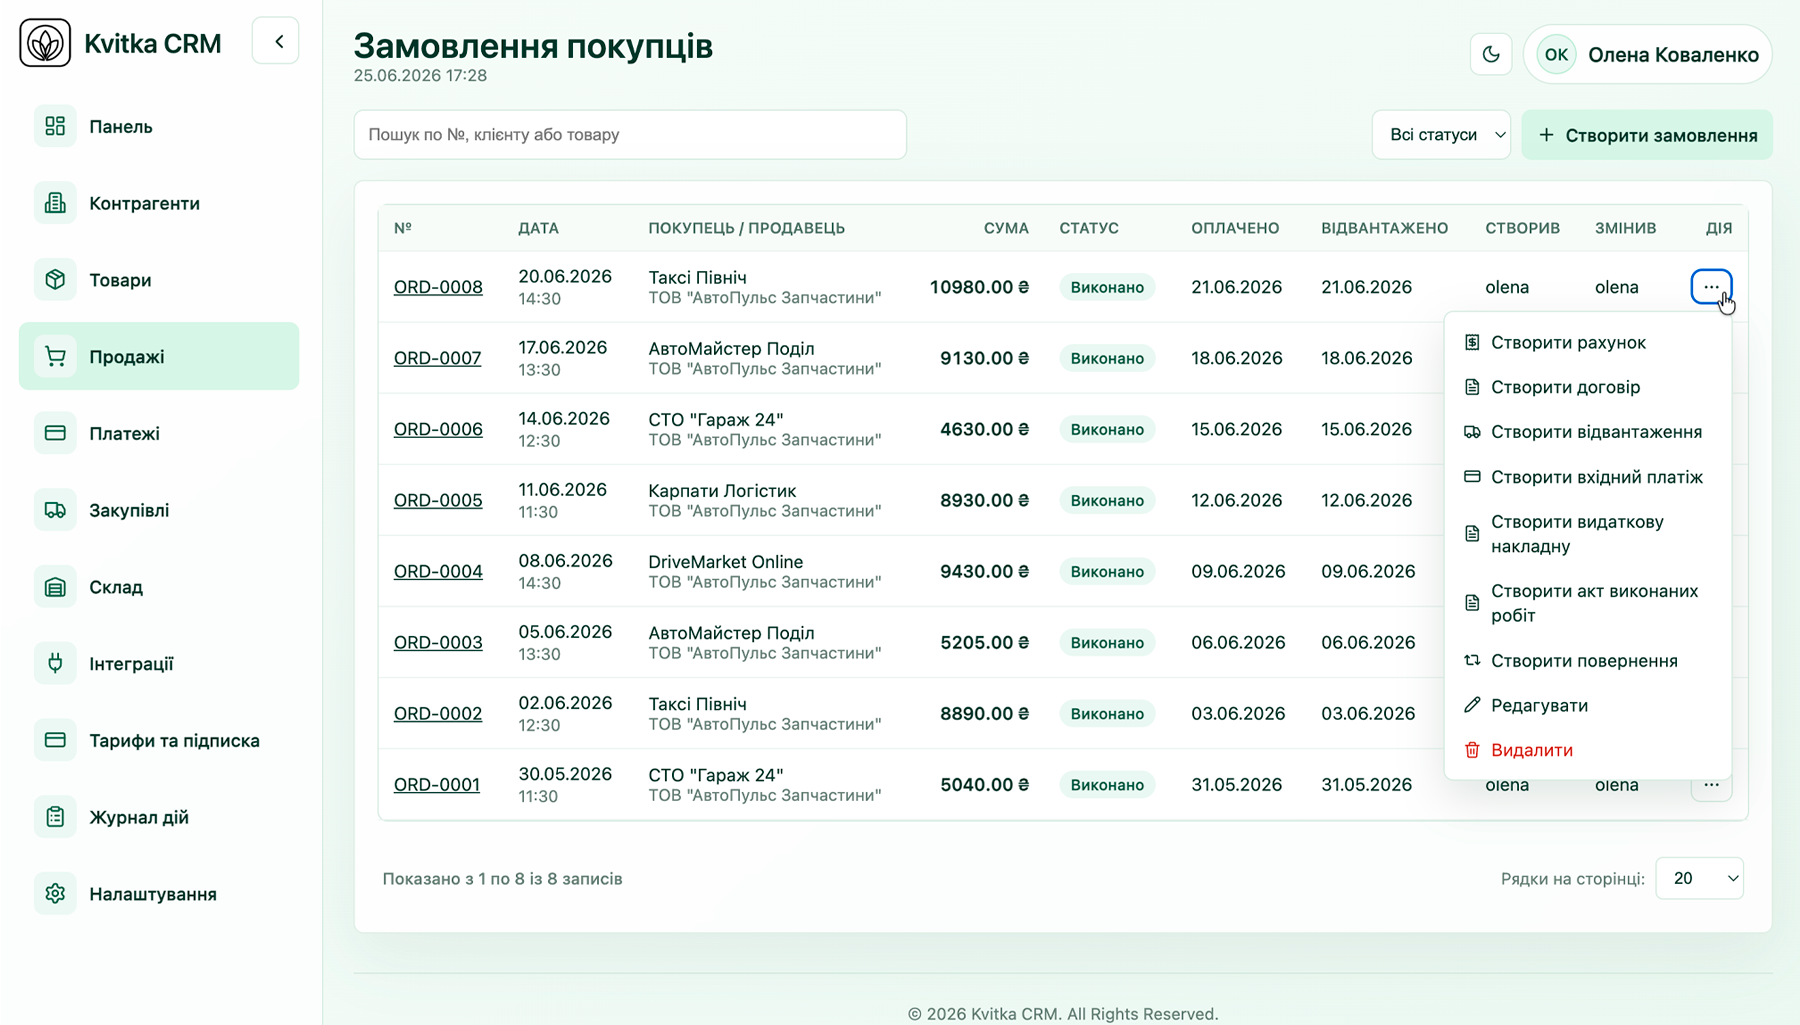Open order link ORD-0002
1800x1025 pixels.
(438, 713)
